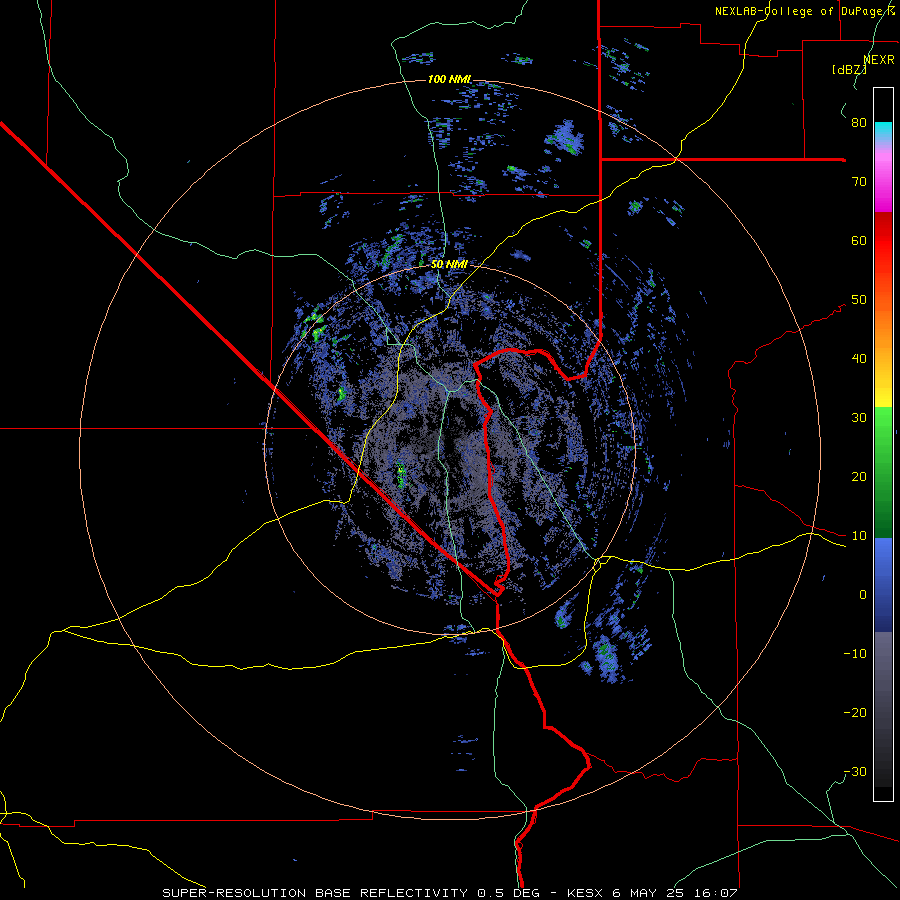Image resolution: width=900 pixels, height=900 pixels.
Task: Click the '100 NMI' range ring label
Action: pos(449,79)
